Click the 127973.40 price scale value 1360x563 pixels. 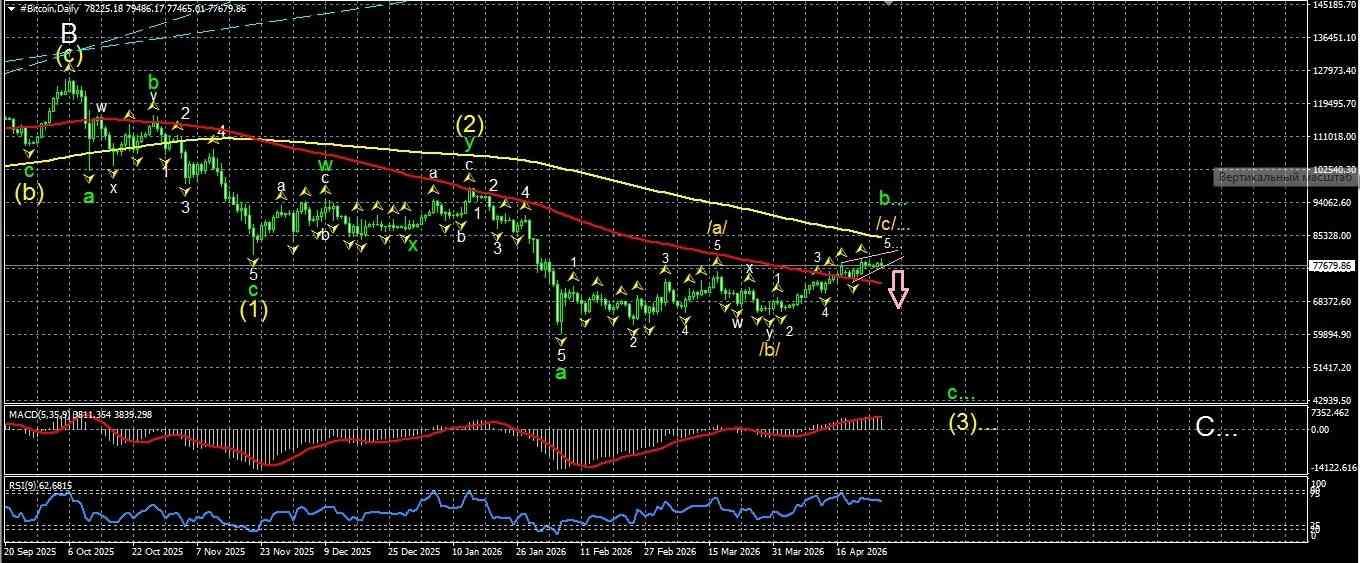tap(1333, 71)
